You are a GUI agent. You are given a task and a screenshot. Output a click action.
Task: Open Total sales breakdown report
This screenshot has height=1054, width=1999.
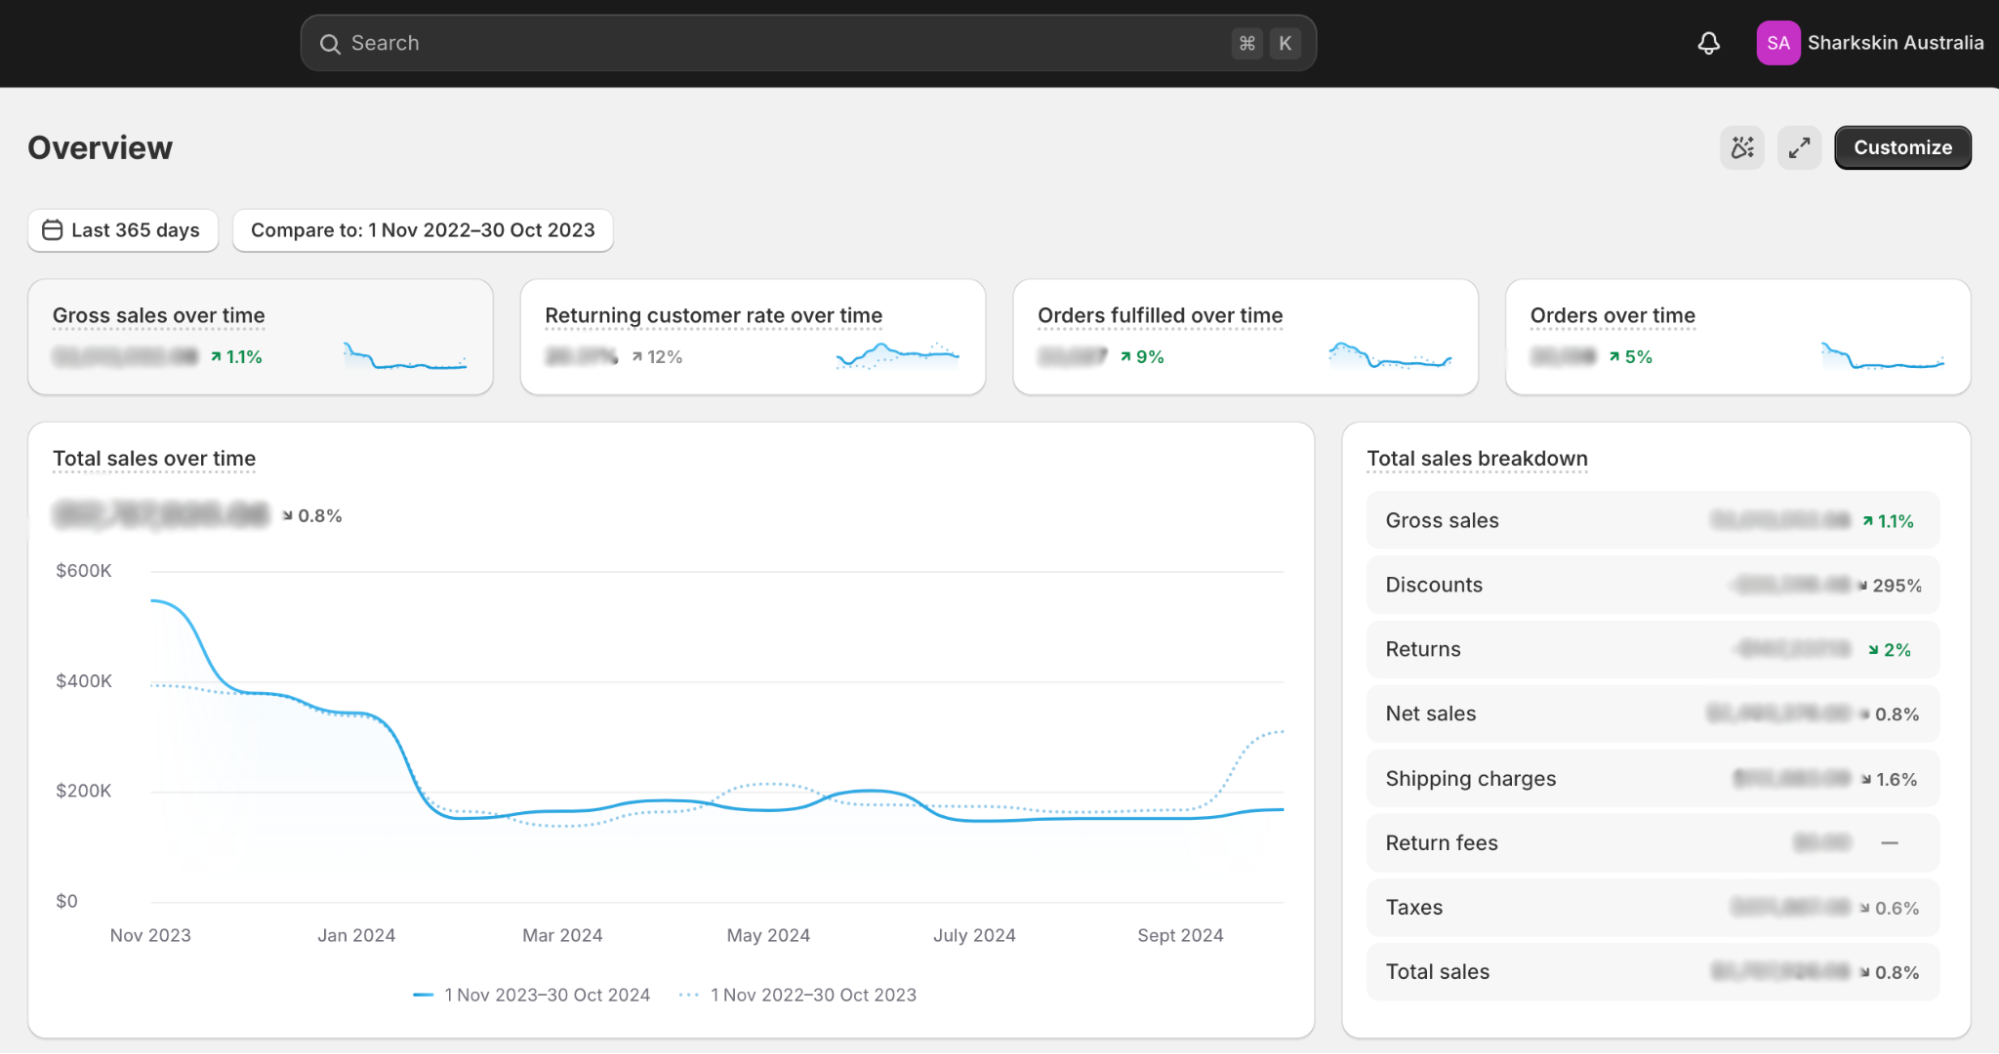tap(1476, 459)
